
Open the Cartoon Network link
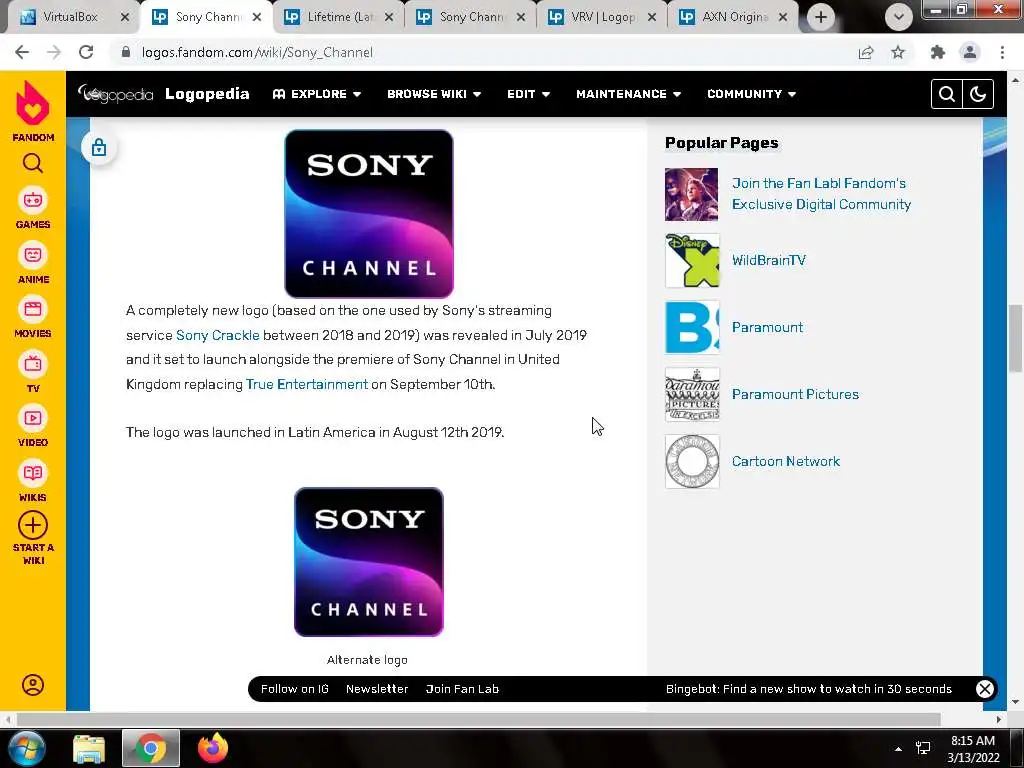coord(786,461)
